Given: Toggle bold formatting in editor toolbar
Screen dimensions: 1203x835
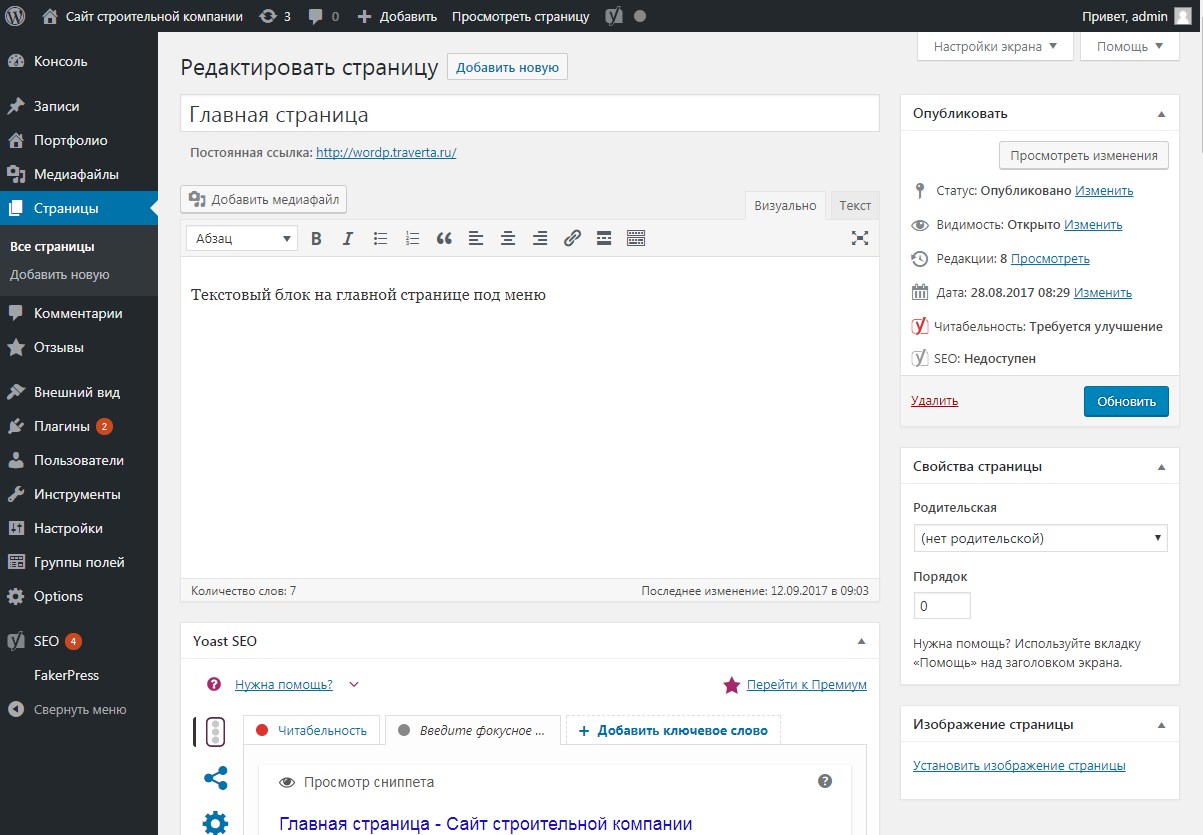Looking at the screenshot, I should [x=316, y=238].
